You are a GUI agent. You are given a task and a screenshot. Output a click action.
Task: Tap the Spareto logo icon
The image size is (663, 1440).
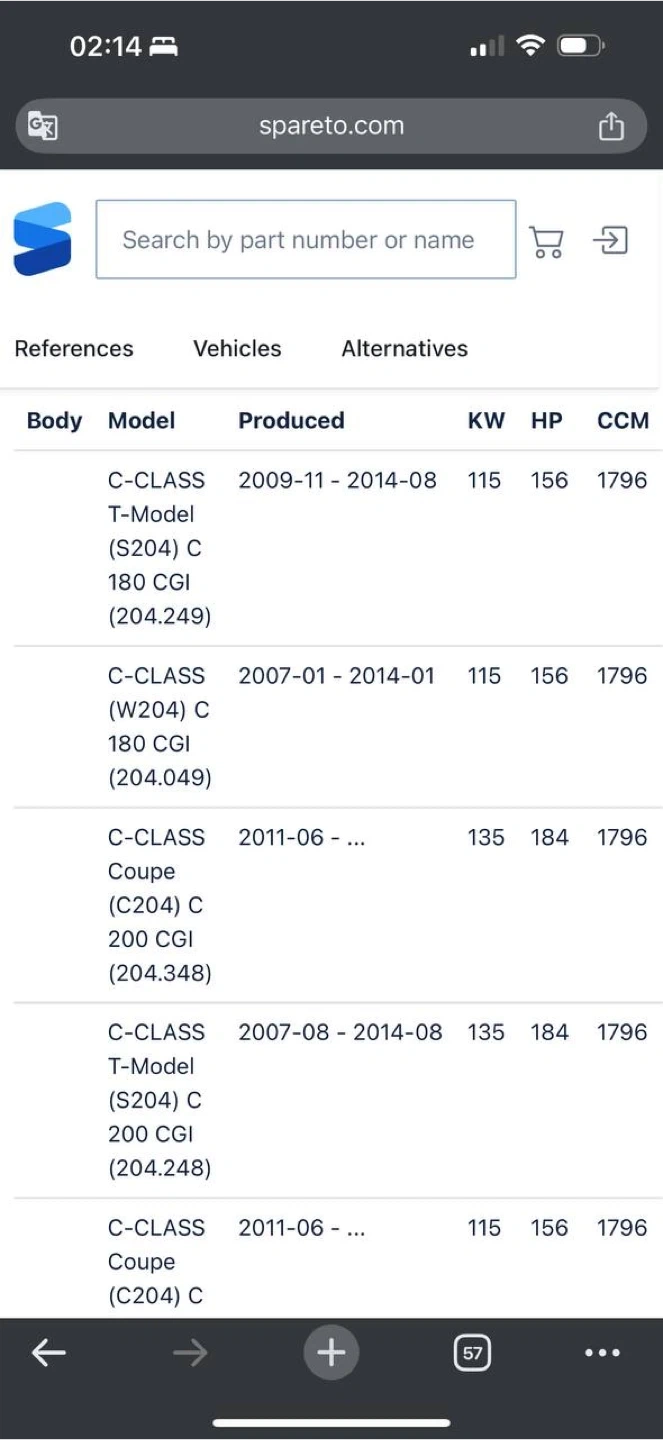pyautogui.click(x=43, y=239)
